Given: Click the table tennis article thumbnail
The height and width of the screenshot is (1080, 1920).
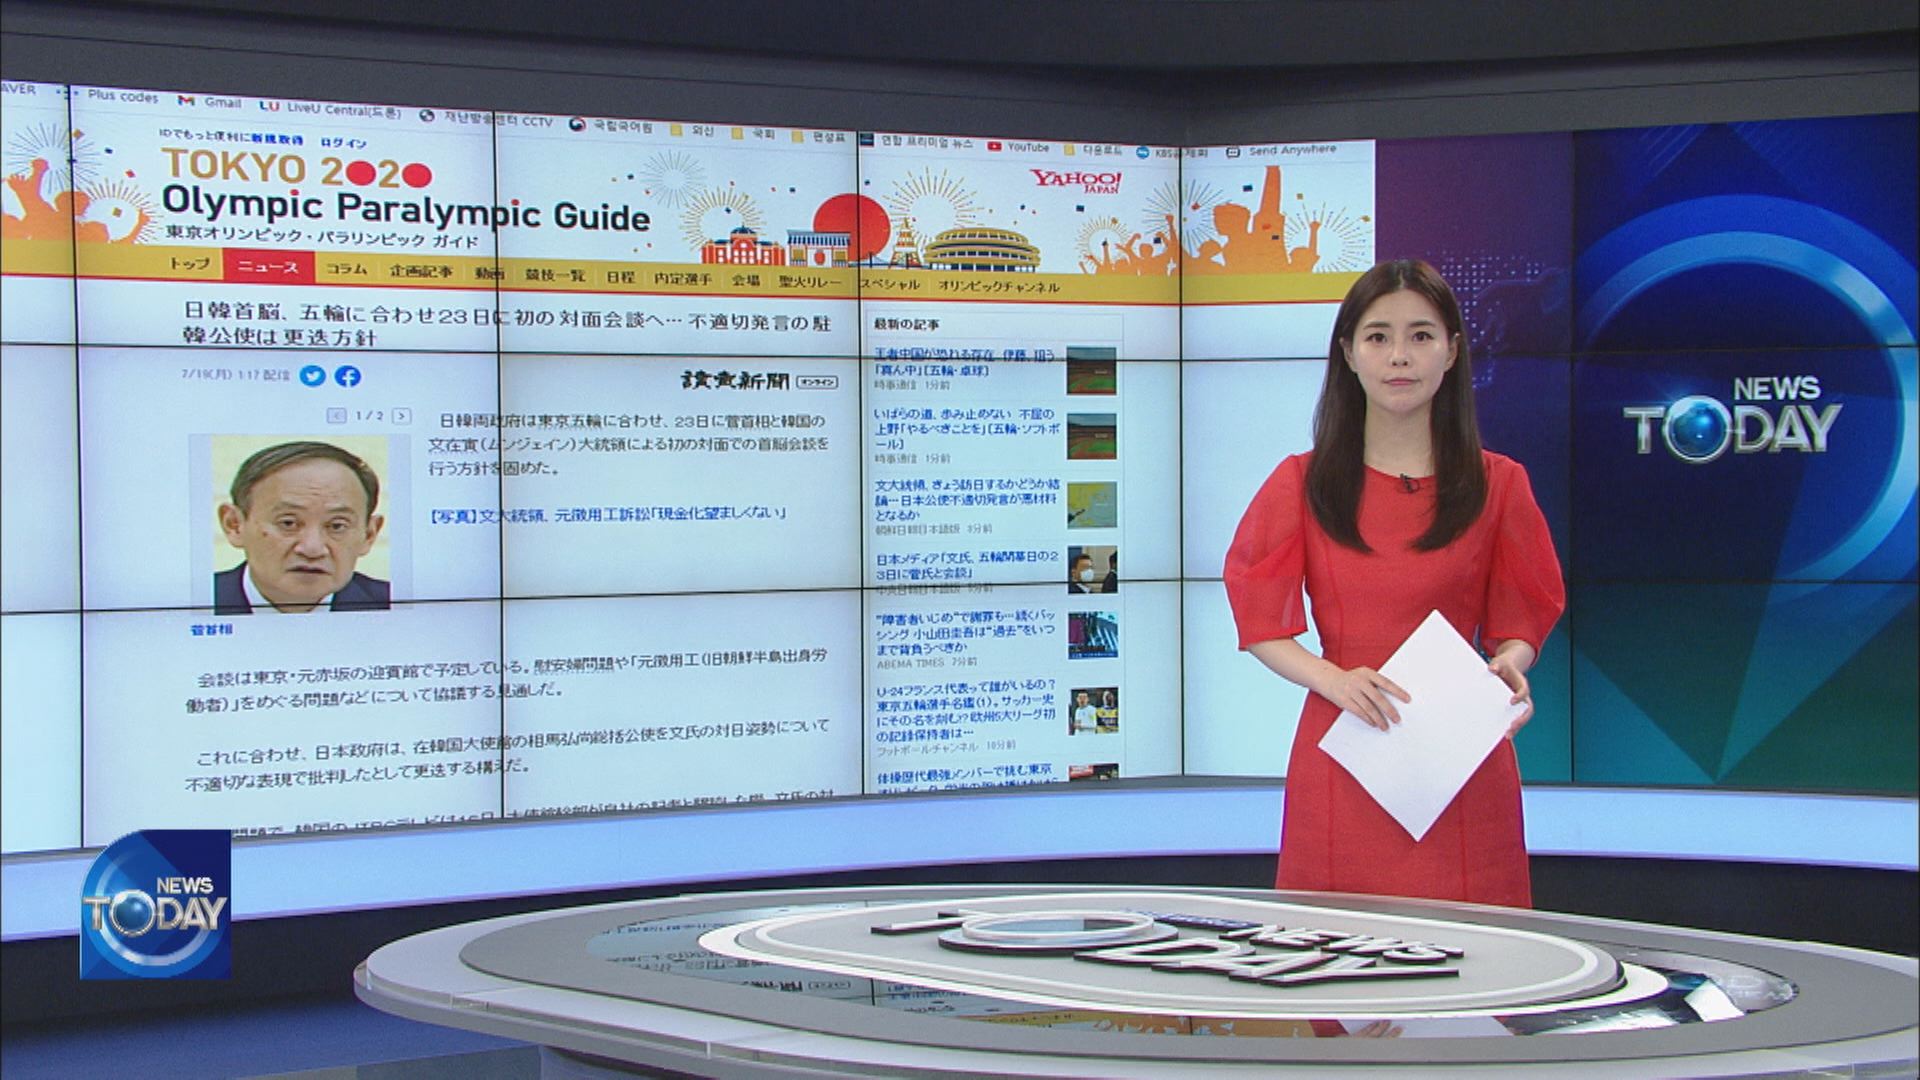Looking at the screenshot, I should click(1091, 372).
